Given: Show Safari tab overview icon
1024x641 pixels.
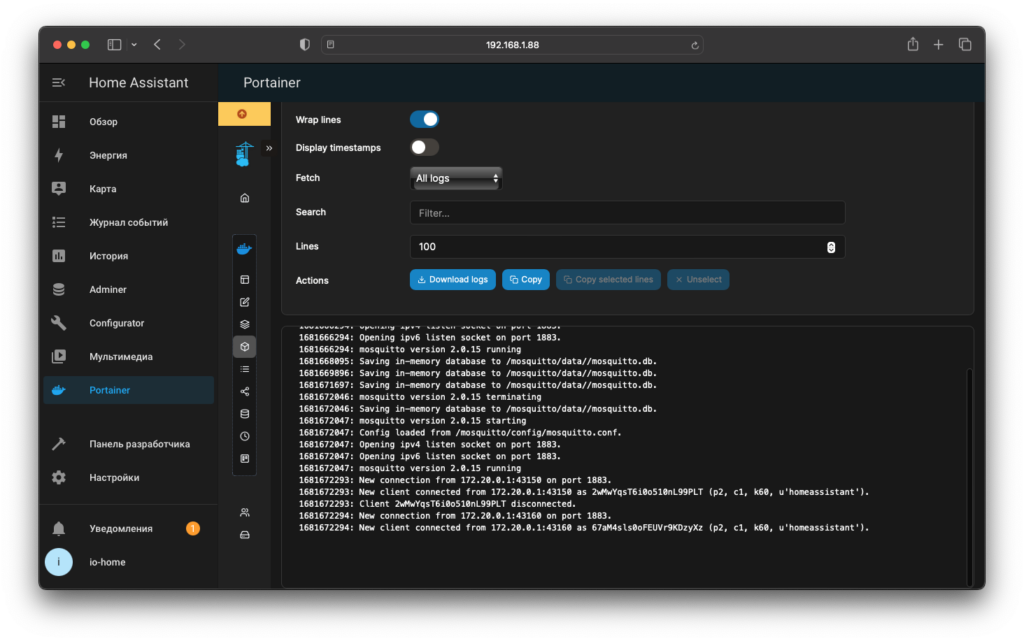Looking at the screenshot, I should [x=965, y=44].
